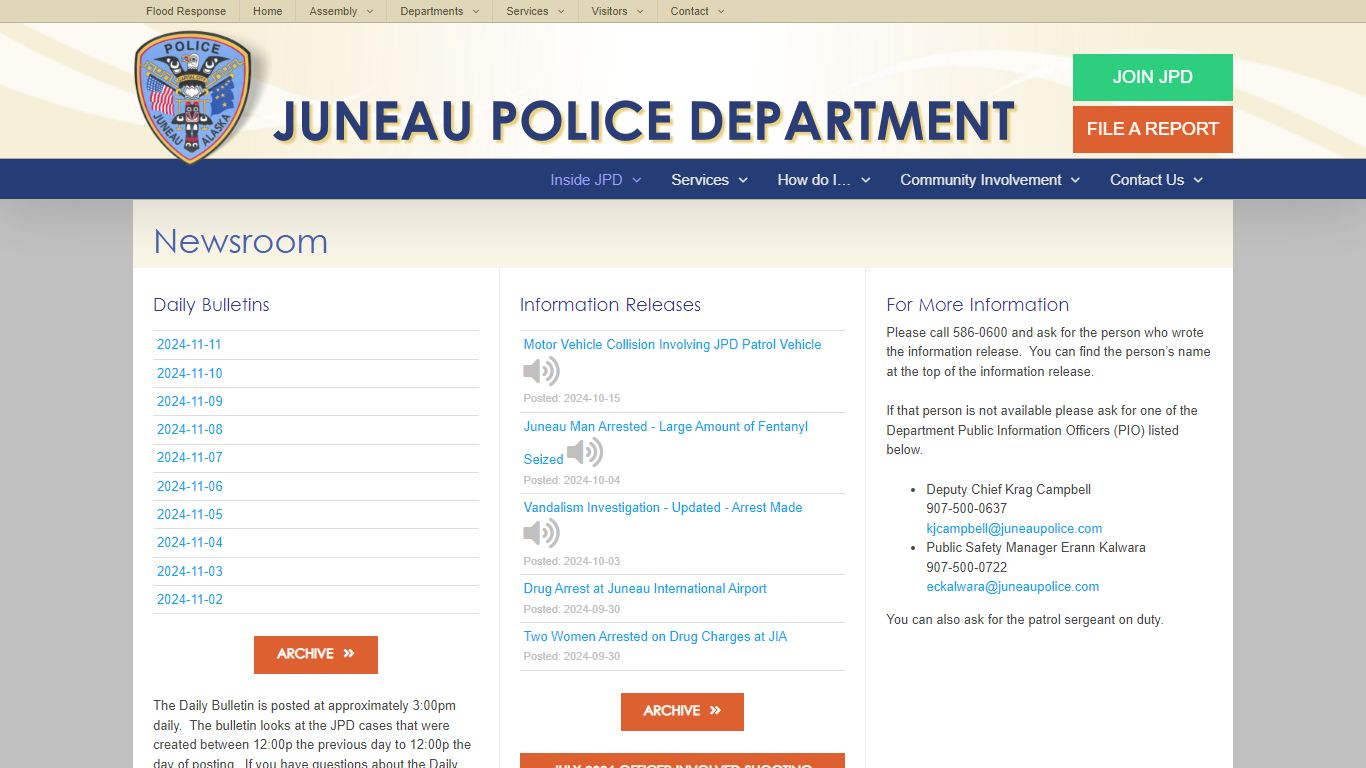Click the JOIN JPD button
This screenshot has height=768, width=1366.
(1152, 77)
